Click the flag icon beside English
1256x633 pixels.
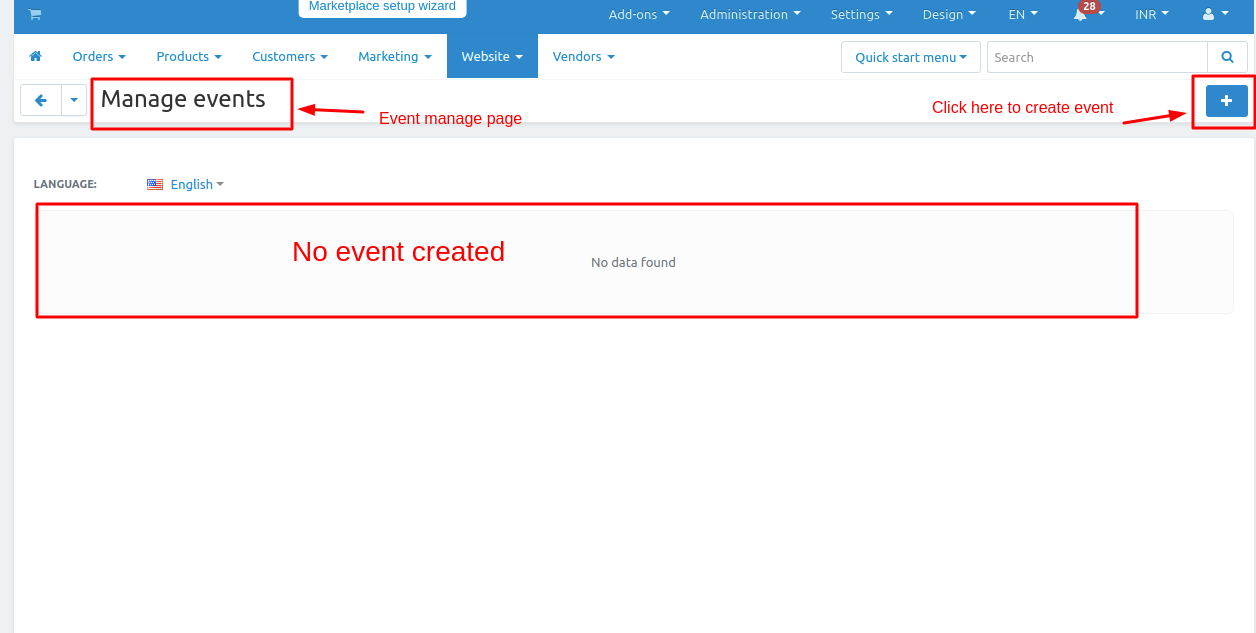coord(155,184)
